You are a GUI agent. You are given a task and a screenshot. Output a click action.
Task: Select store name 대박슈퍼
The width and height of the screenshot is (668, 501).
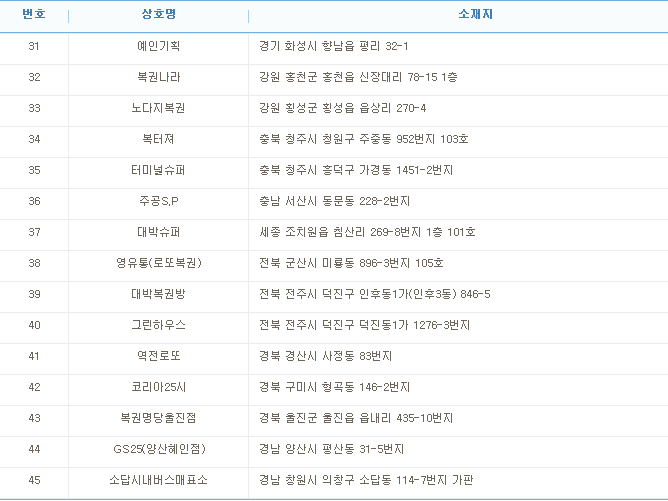(158, 232)
